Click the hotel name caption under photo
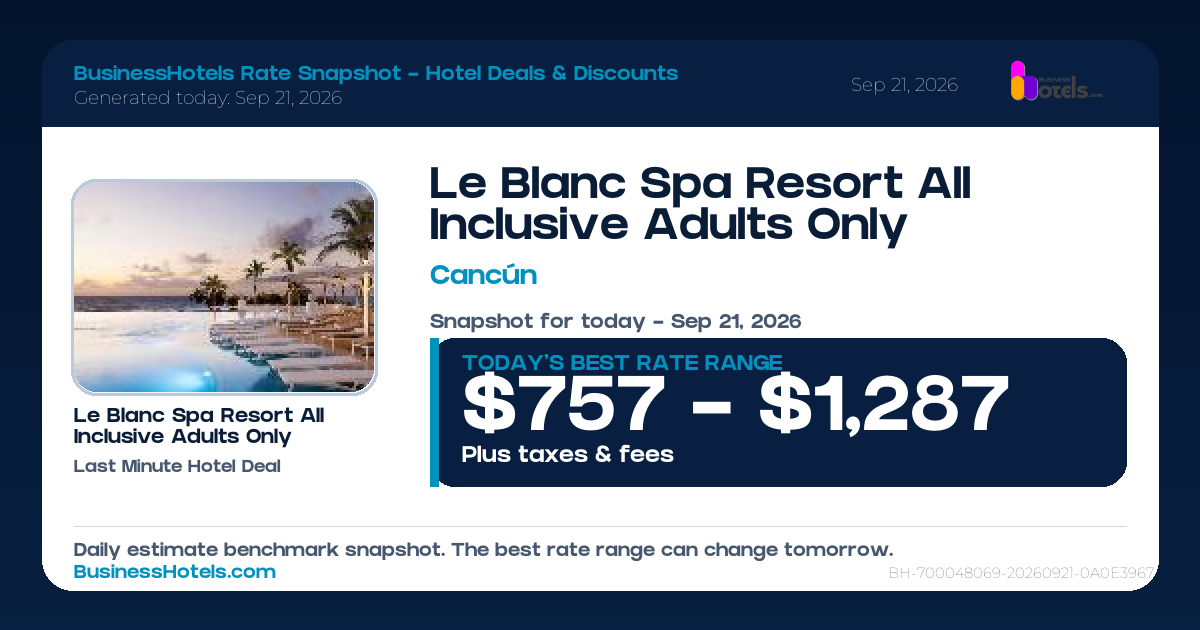1200x630 pixels. [x=199, y=426]
